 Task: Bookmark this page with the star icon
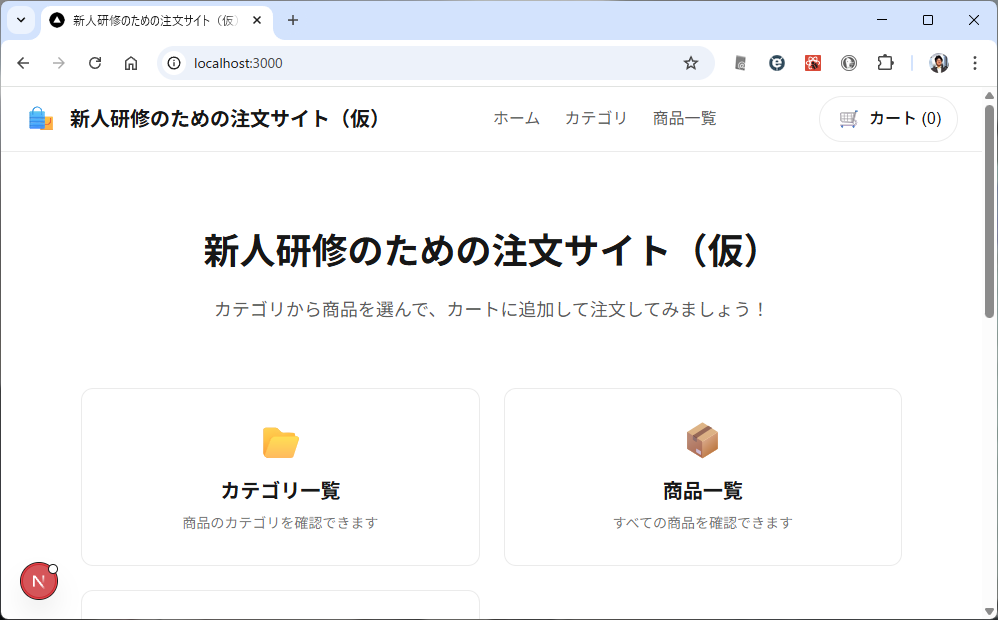[x=690, y=63]
